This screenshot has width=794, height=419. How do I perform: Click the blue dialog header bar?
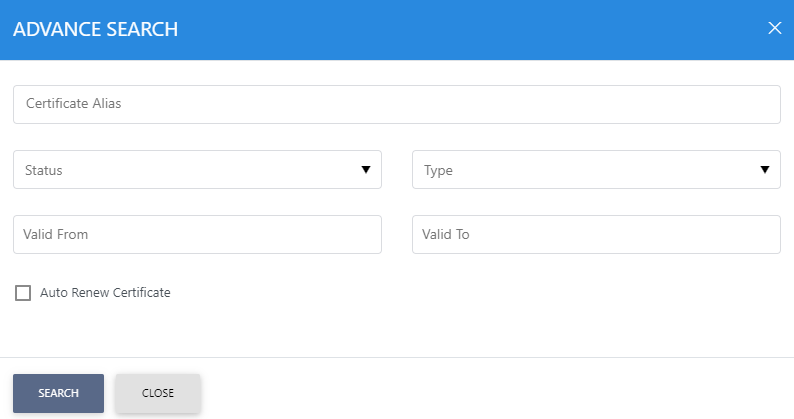pos(450,29)
